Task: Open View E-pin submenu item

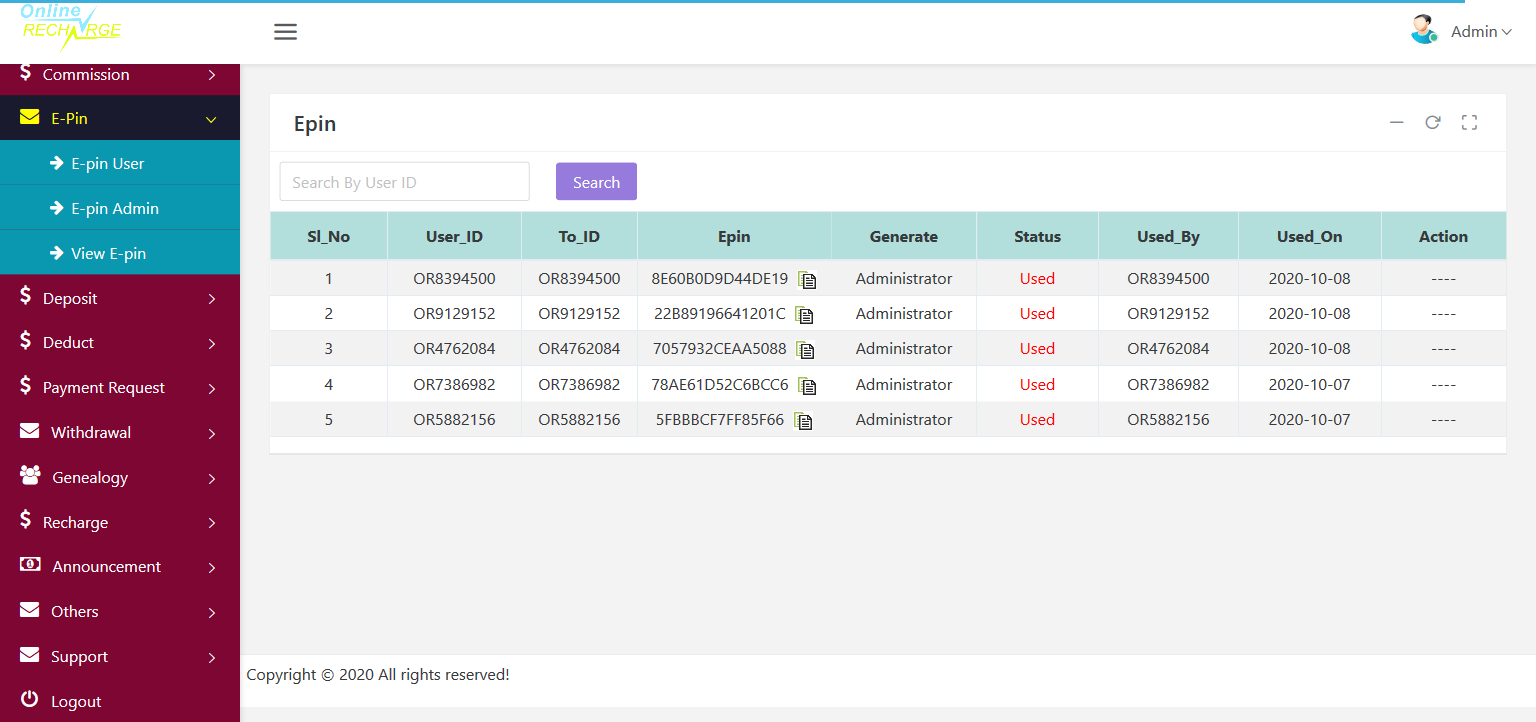Action: click(x=120, y=253)
